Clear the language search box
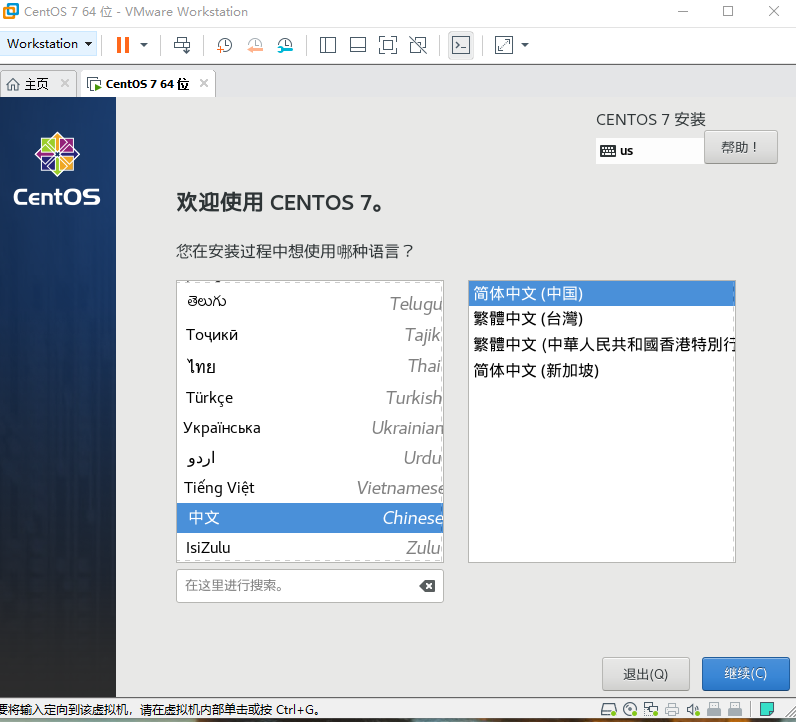This screenshot has width=796, height=722. (427, 586)
